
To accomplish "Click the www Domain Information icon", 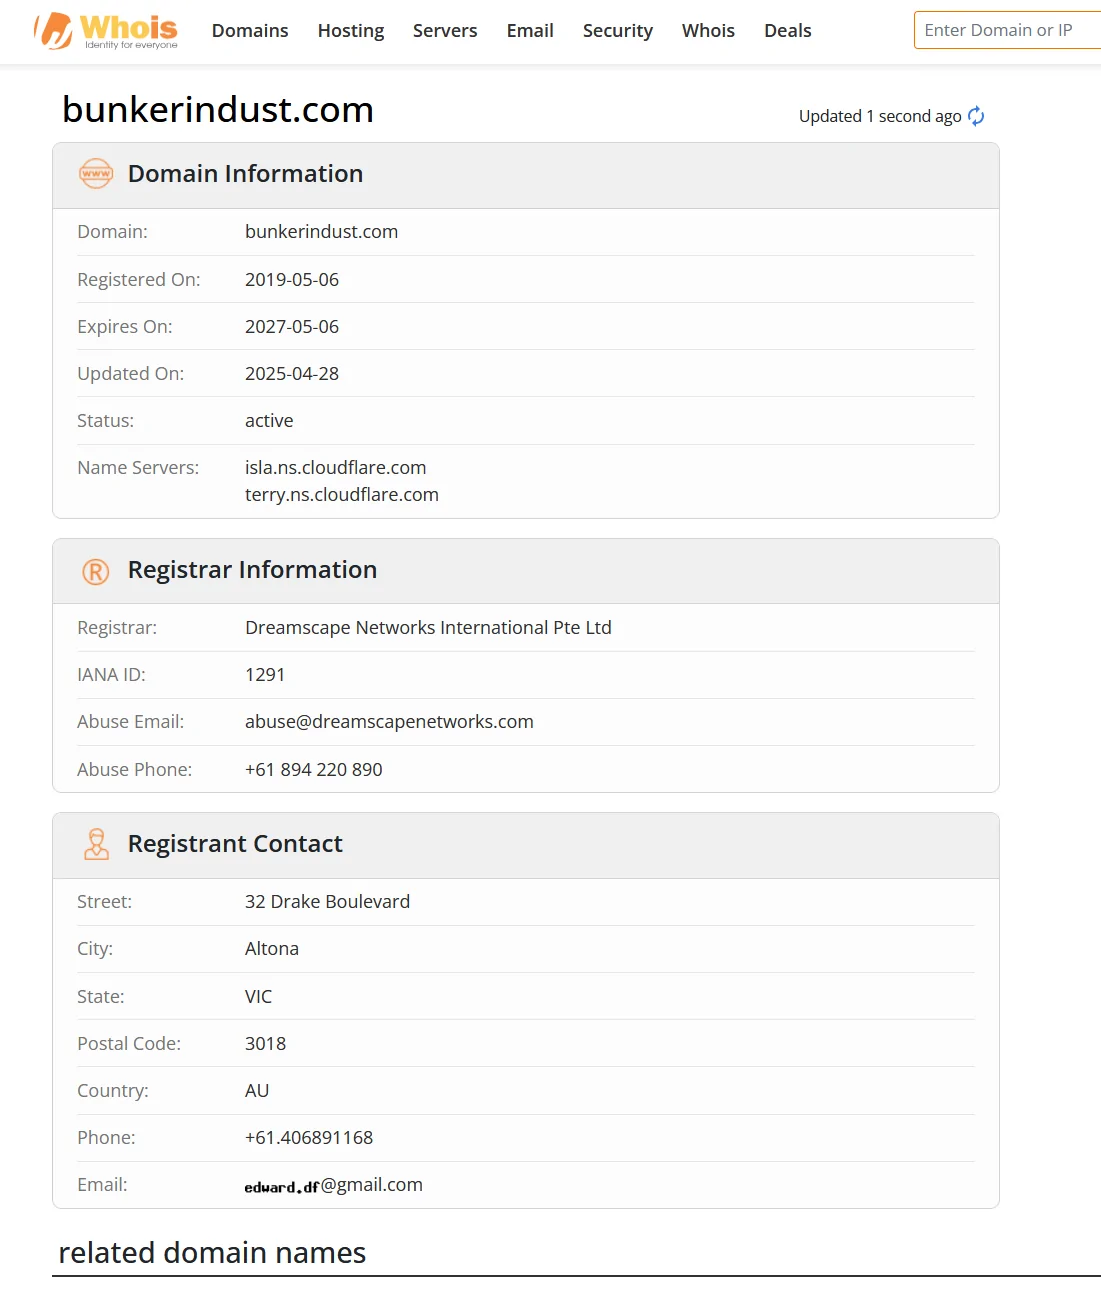I will [x=96, y=174].
